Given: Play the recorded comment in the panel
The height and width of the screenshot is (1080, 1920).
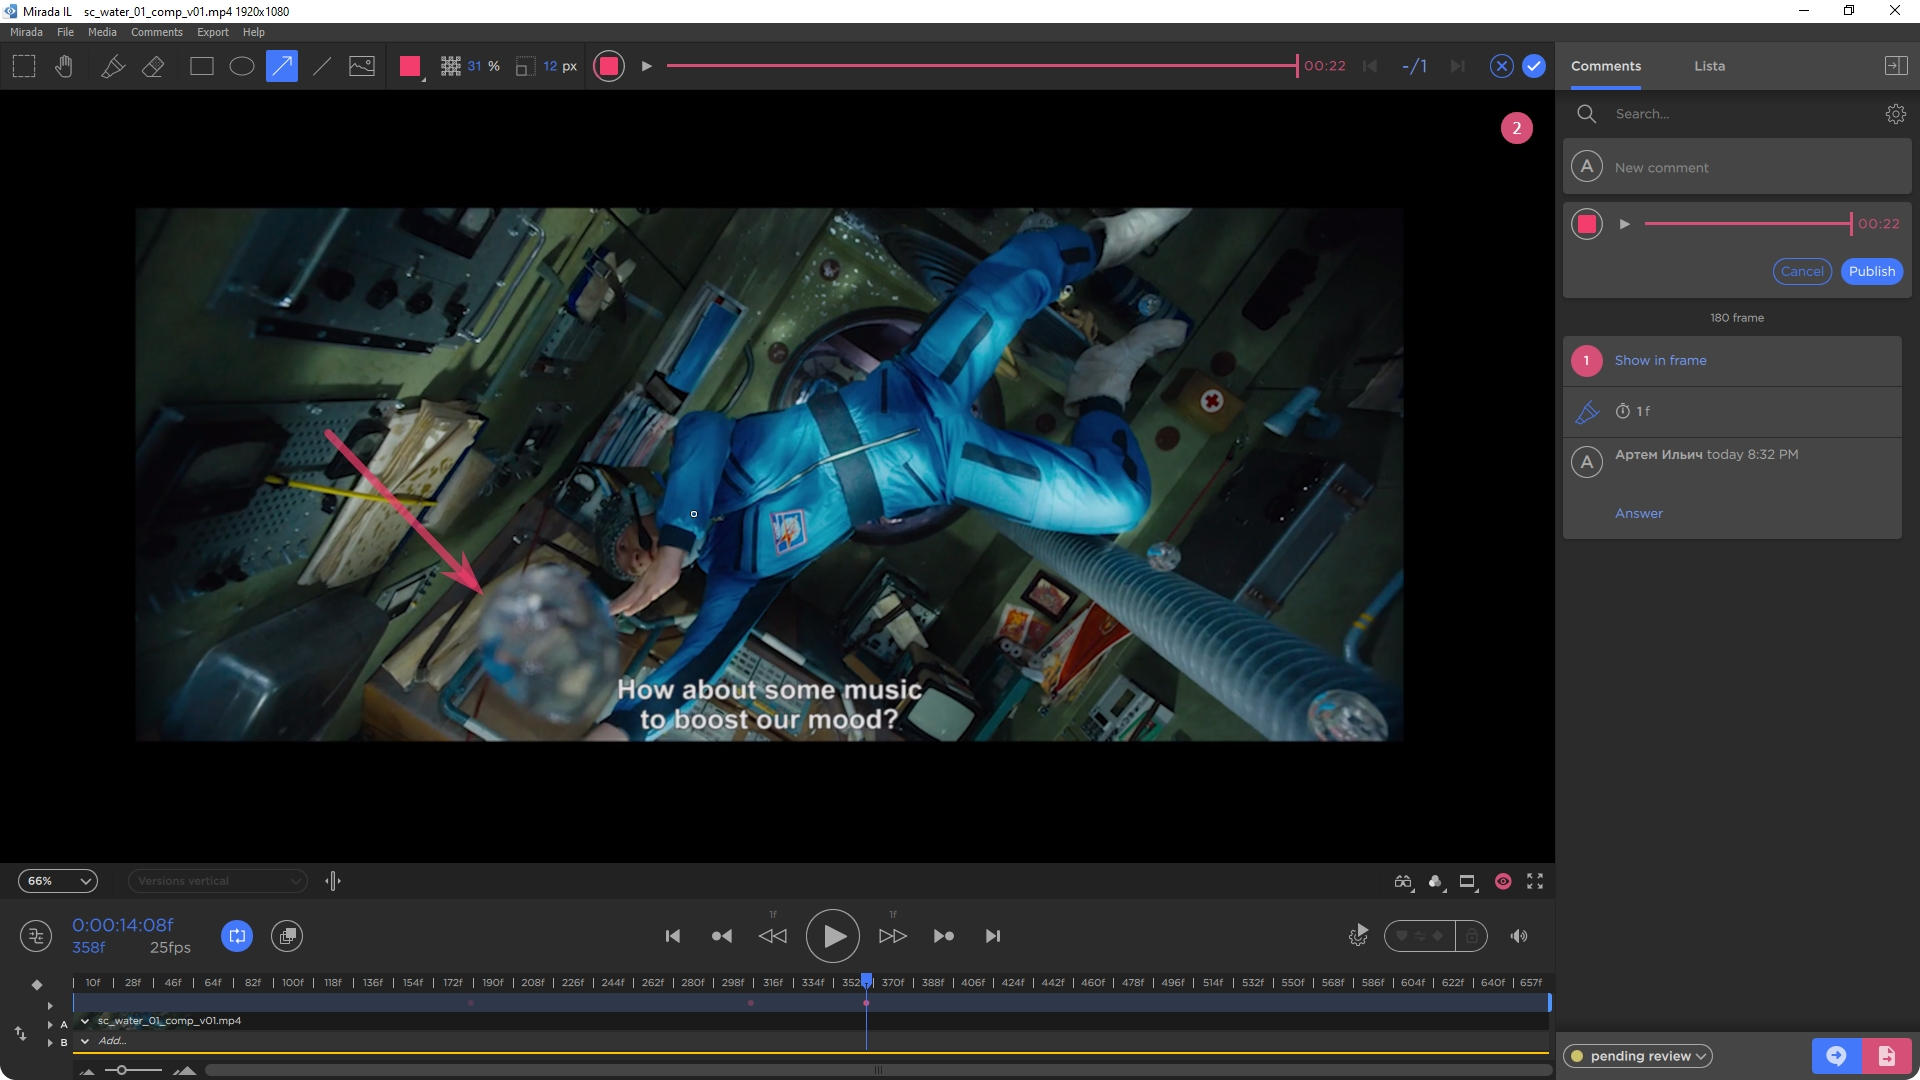Looking at the screenshot, I should click(1625, 224).
